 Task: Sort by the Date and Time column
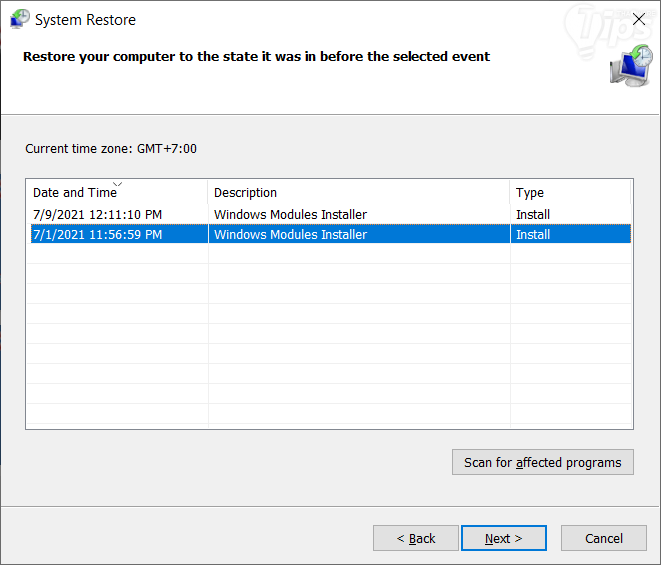[x=117, y=192]
